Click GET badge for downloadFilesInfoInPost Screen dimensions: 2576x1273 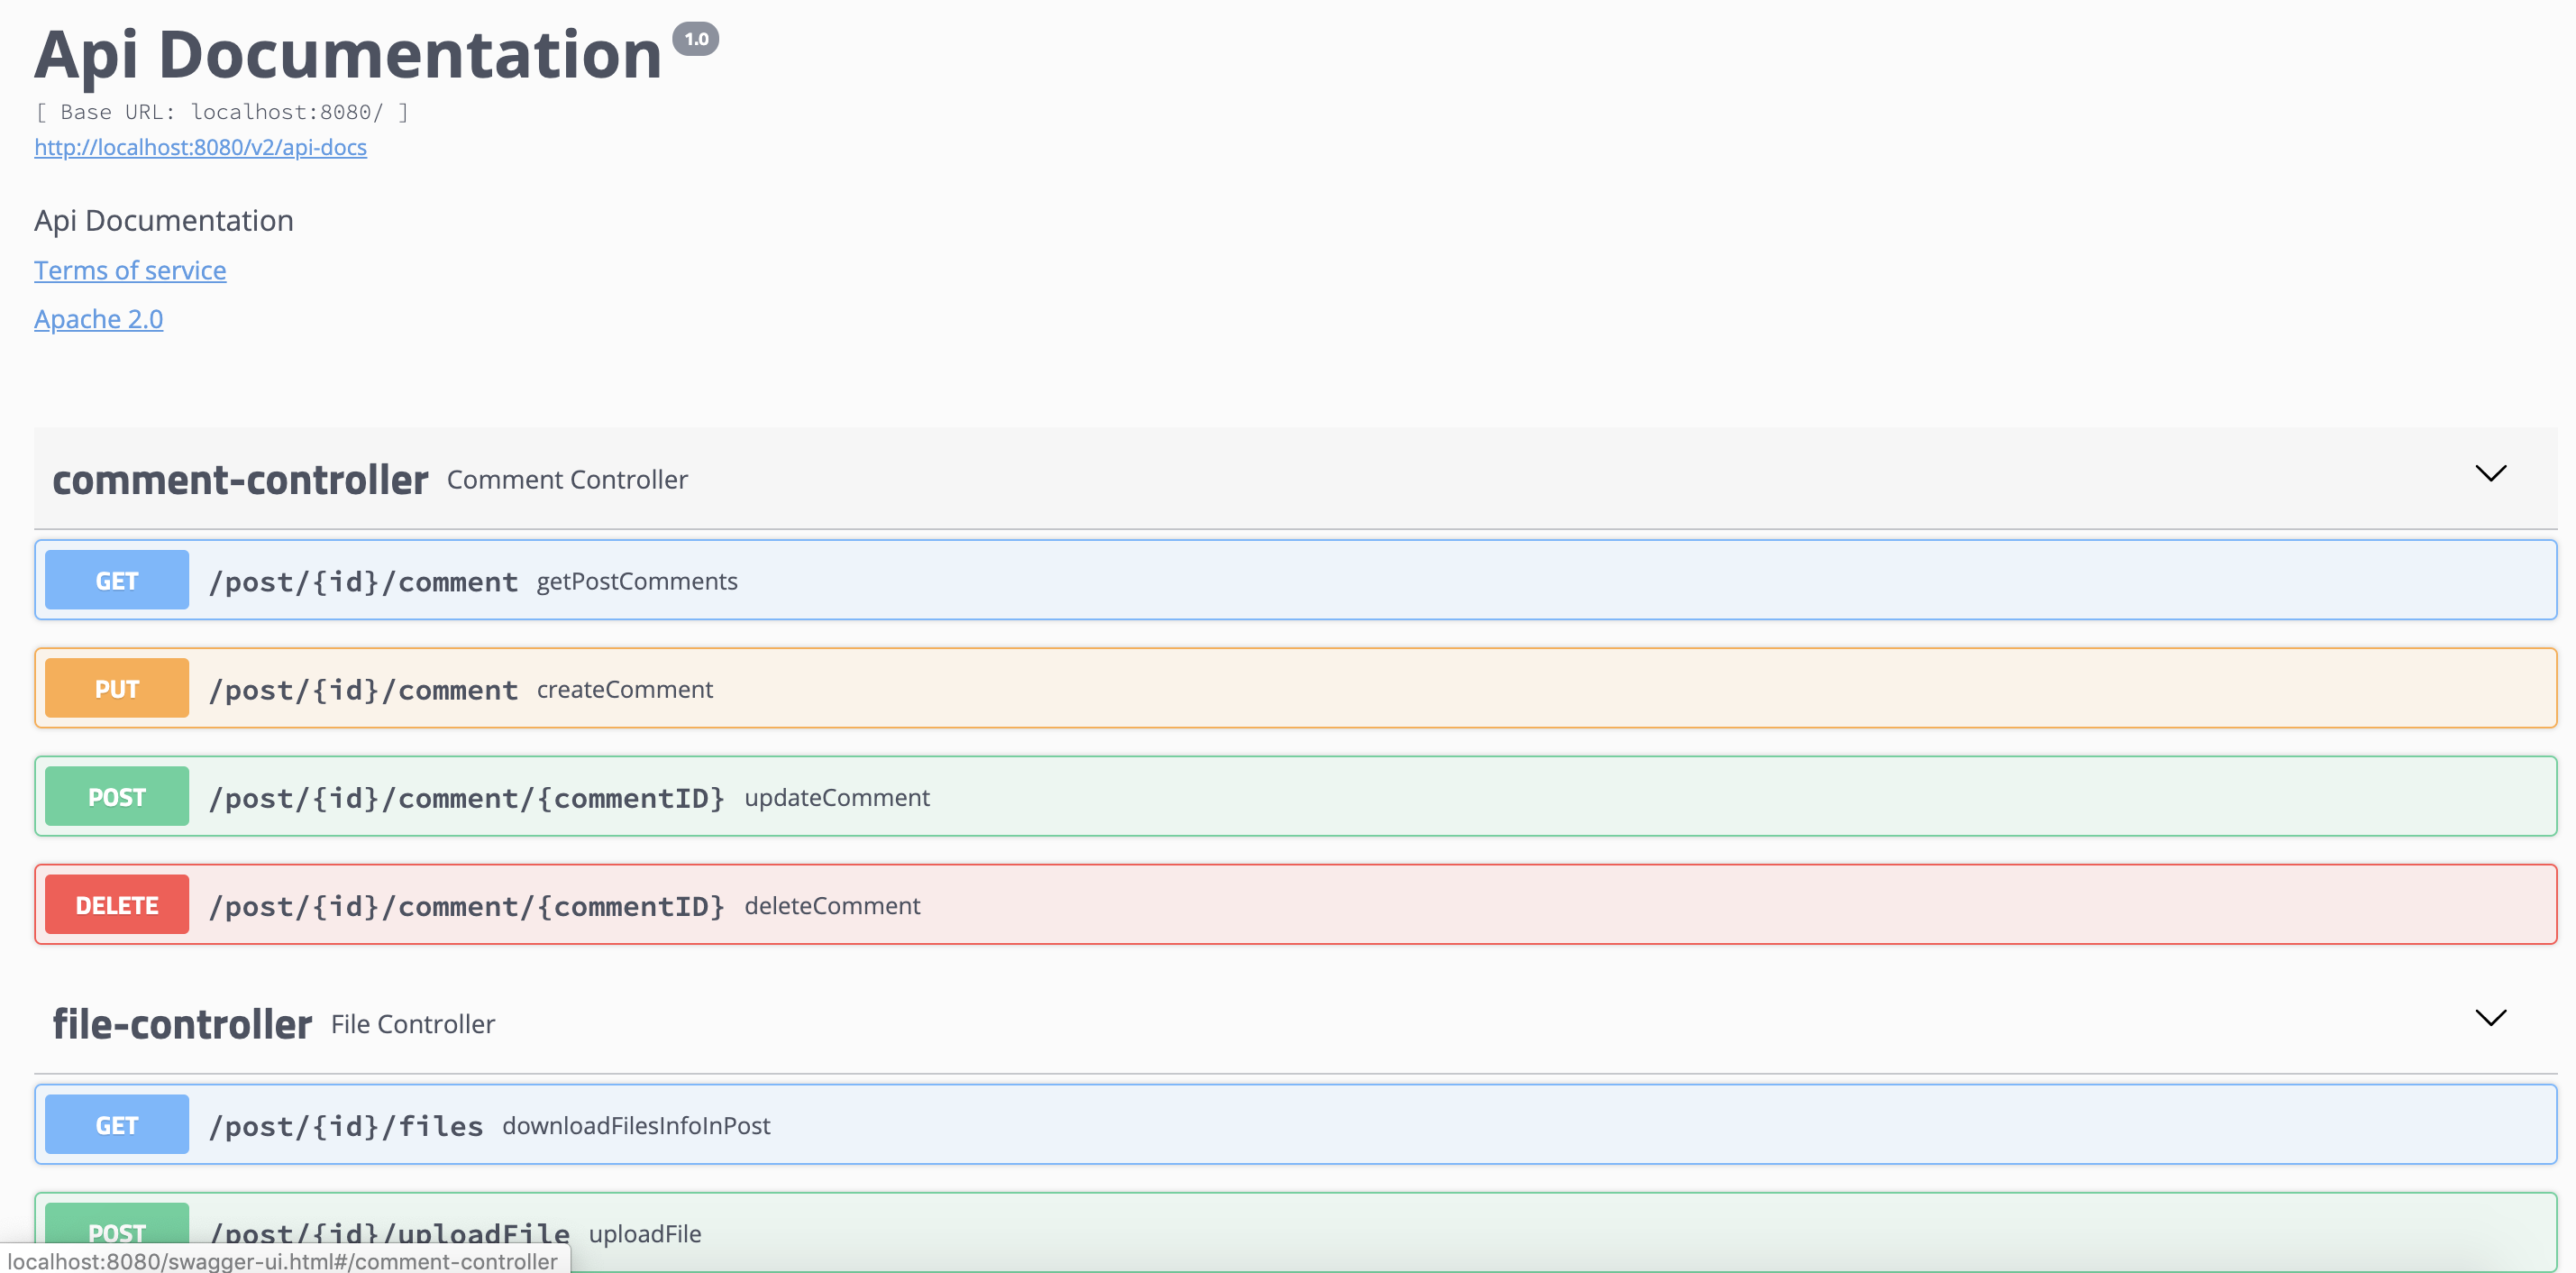[x=117, y=1124]
